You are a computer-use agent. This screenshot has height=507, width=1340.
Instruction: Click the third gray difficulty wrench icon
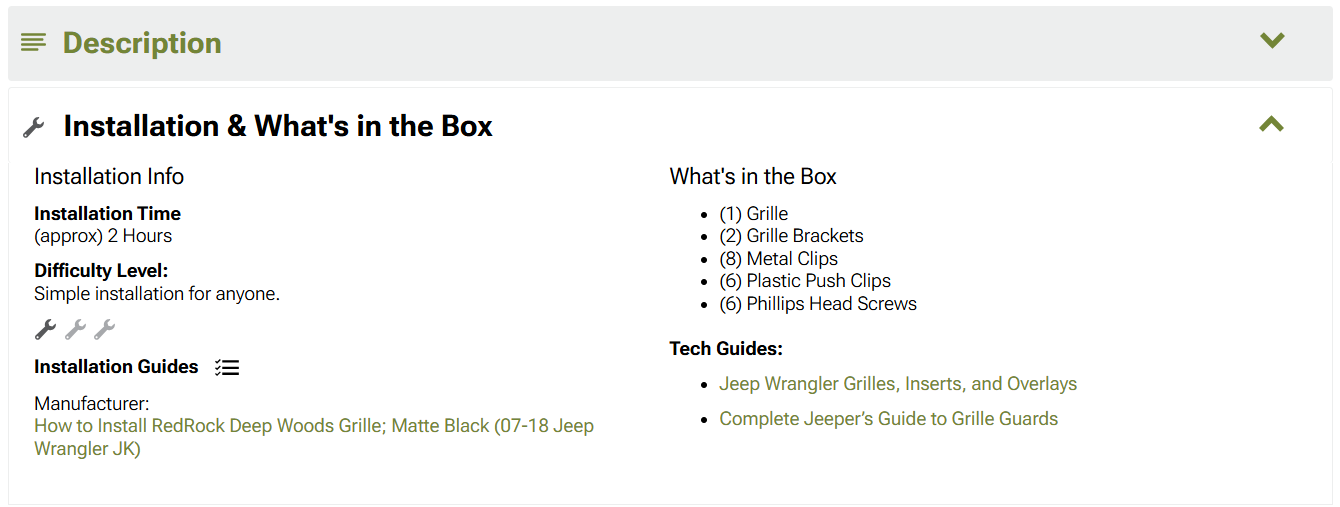point(104,329)
